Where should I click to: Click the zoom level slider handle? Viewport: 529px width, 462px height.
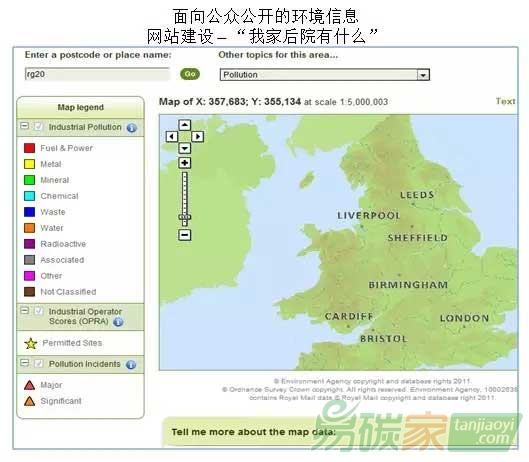click(185, 217)
